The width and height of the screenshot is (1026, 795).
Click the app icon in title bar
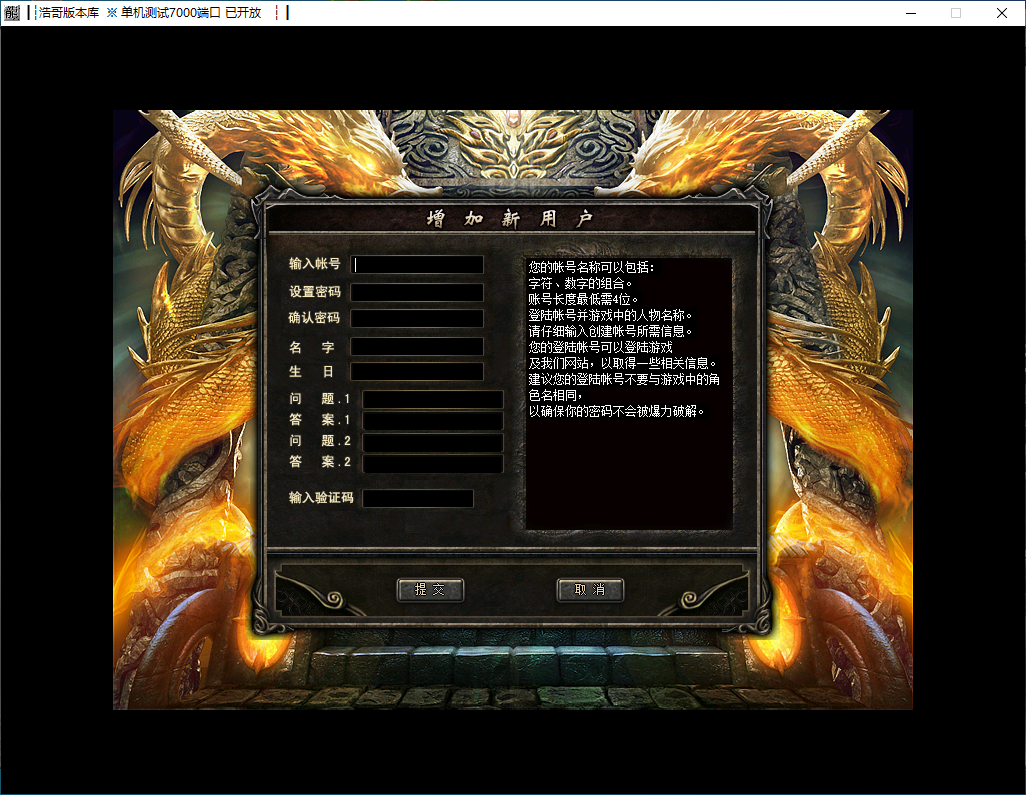[12, 12]
